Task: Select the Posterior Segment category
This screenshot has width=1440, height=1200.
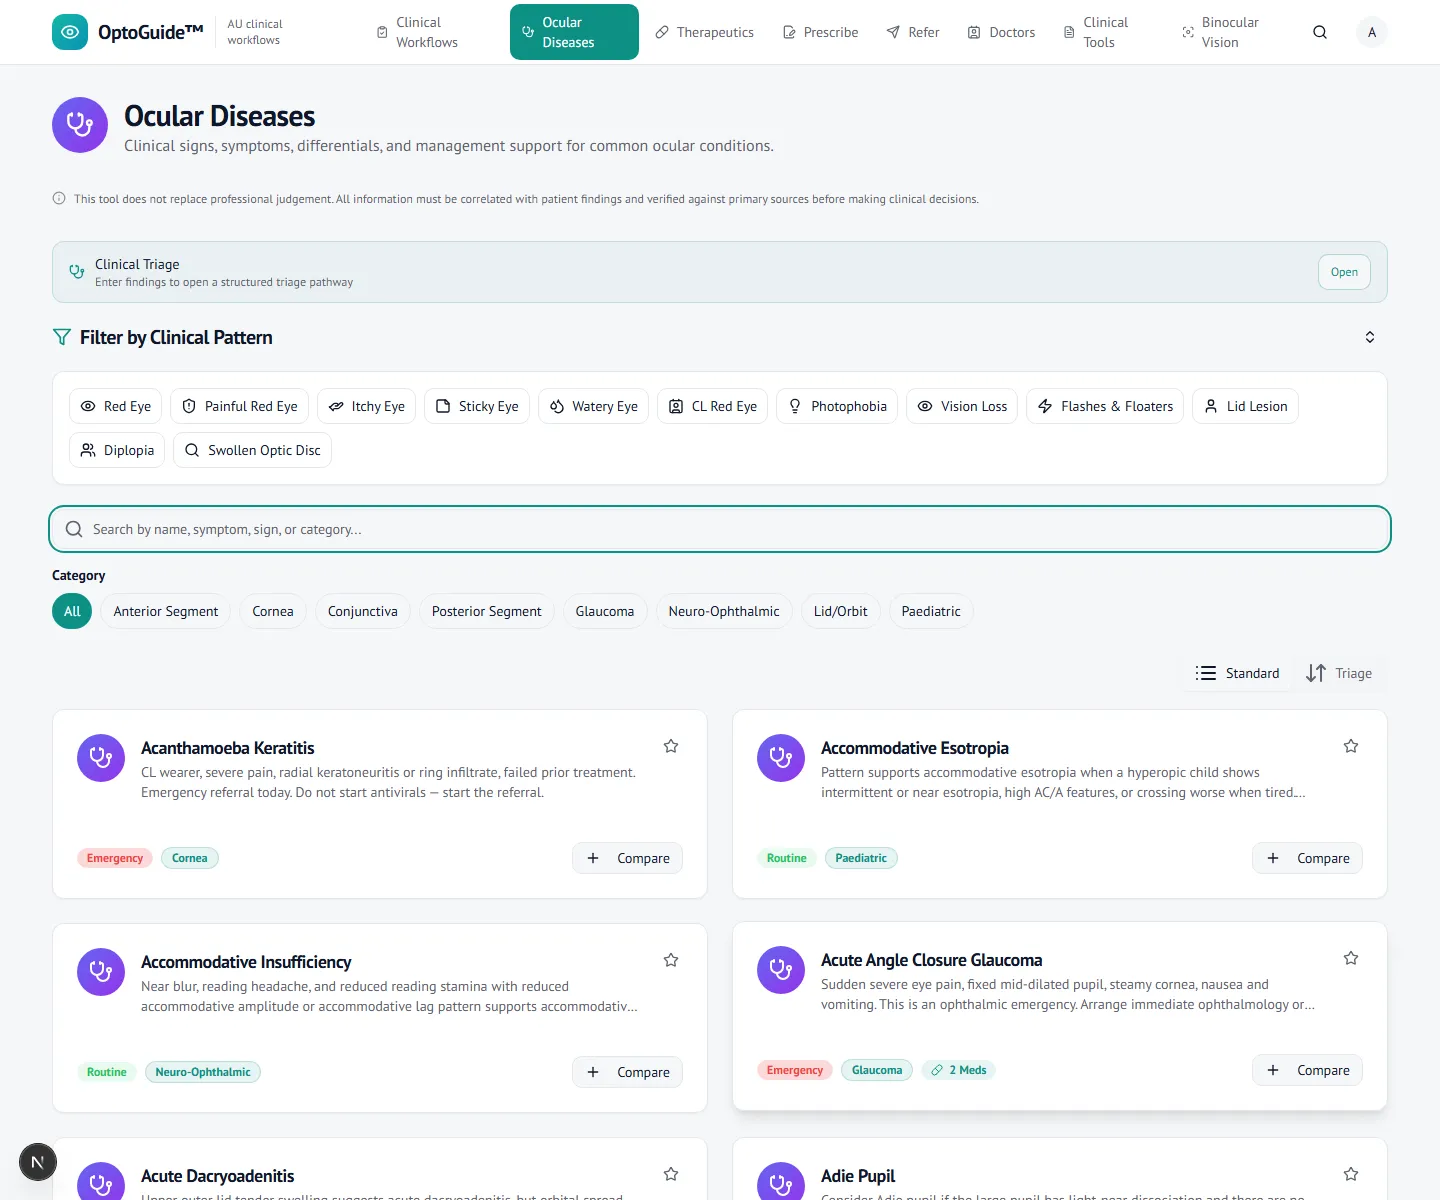Action: (x=487, y=611)
